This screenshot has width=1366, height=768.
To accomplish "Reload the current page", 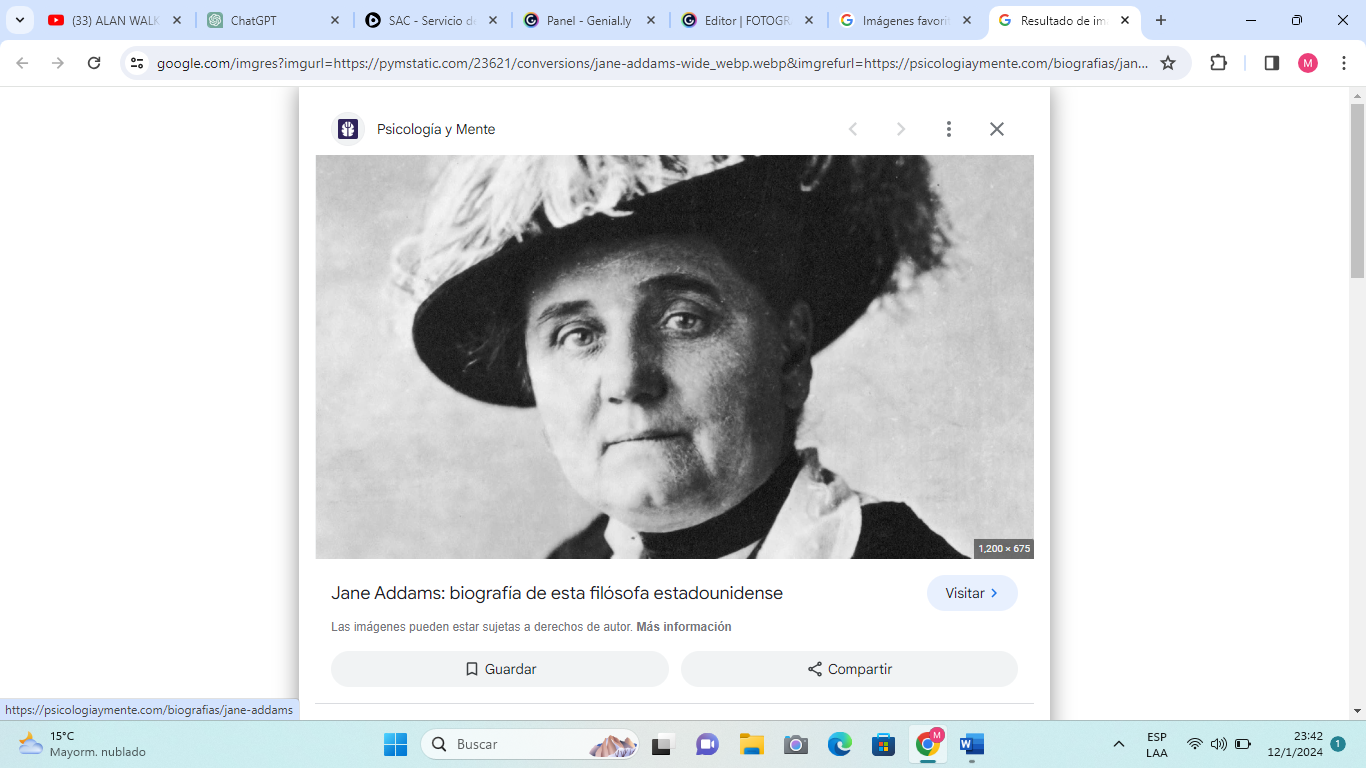I will click(x=94, y=63).
